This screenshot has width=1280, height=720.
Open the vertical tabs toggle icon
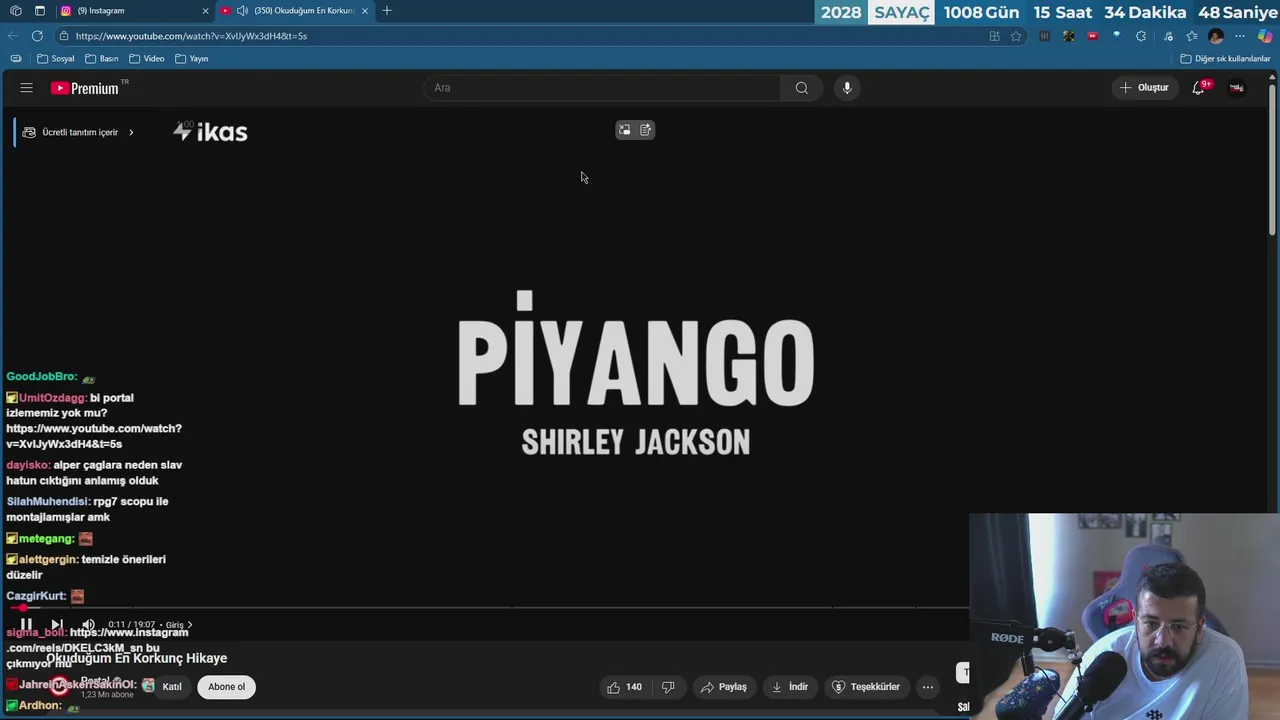[x=16, y=59]
